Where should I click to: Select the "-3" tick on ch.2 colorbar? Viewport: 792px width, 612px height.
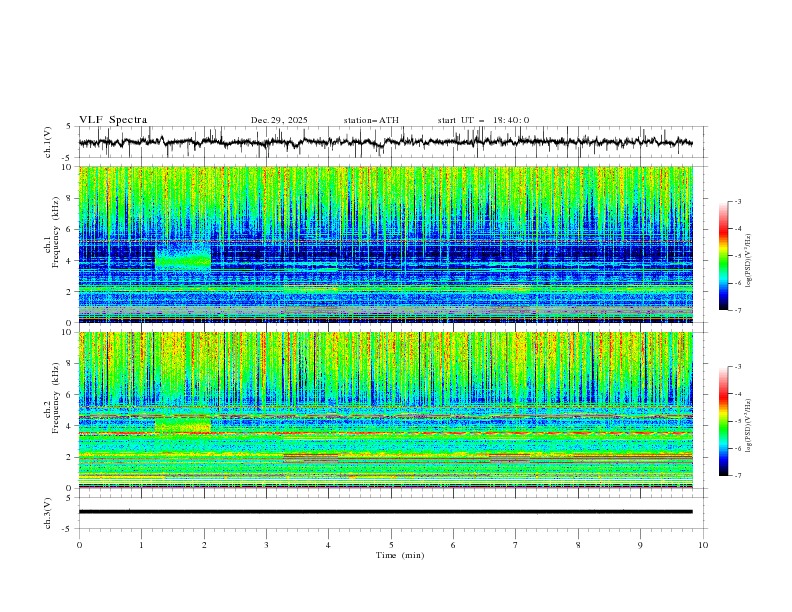pos(737,367)
